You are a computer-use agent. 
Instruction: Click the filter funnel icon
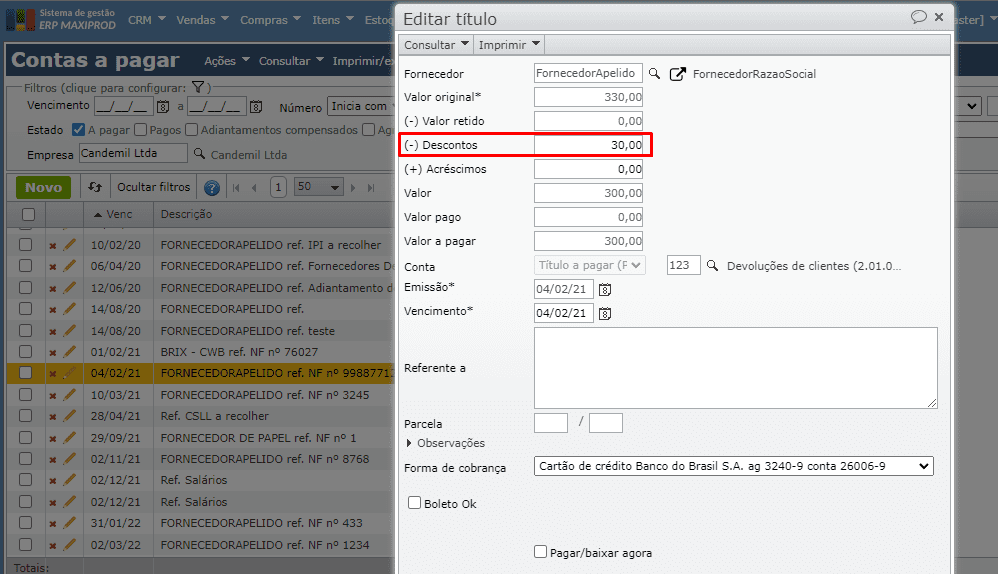coord(198,87)
